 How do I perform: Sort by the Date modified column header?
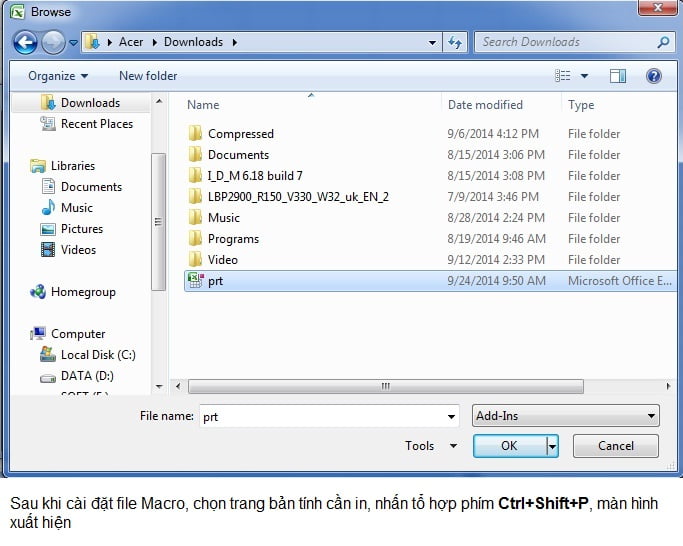485,105
